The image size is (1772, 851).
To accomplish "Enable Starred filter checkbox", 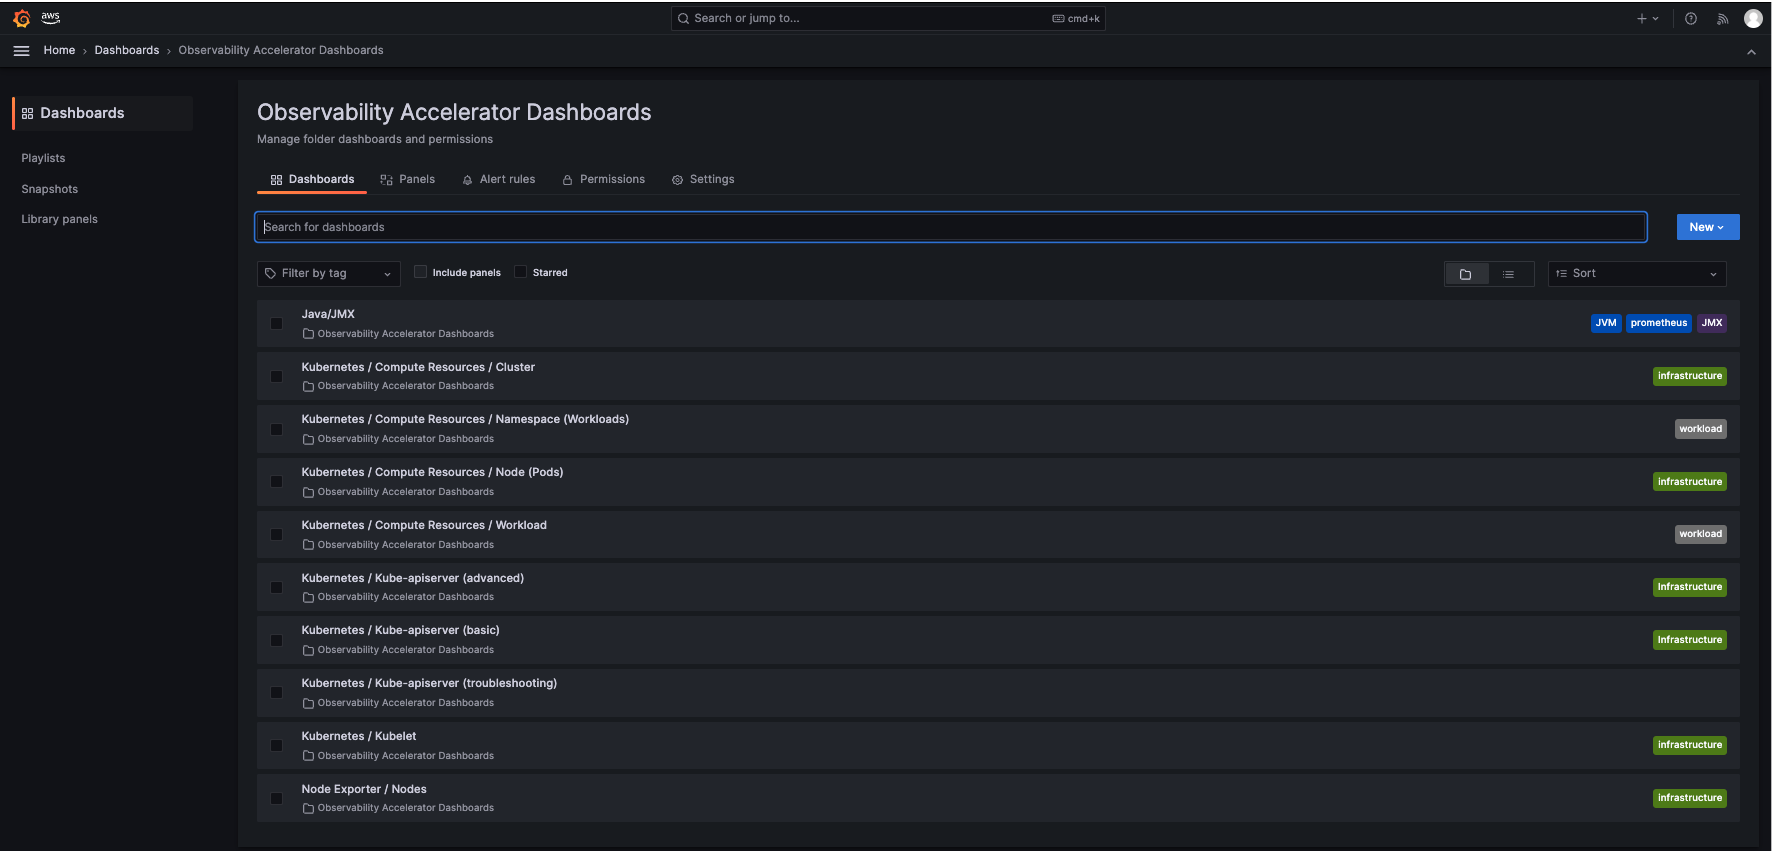I will (520, 272).
